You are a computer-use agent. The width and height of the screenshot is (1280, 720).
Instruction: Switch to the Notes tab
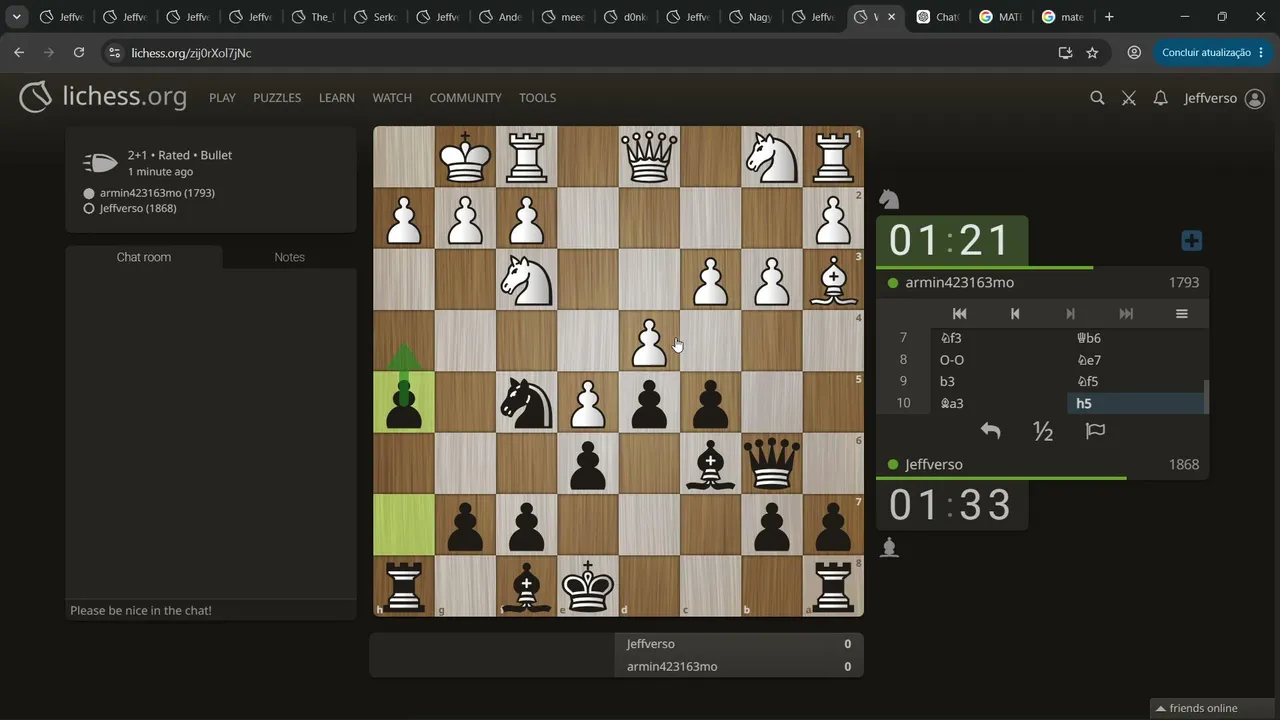[x=289, y=257]
